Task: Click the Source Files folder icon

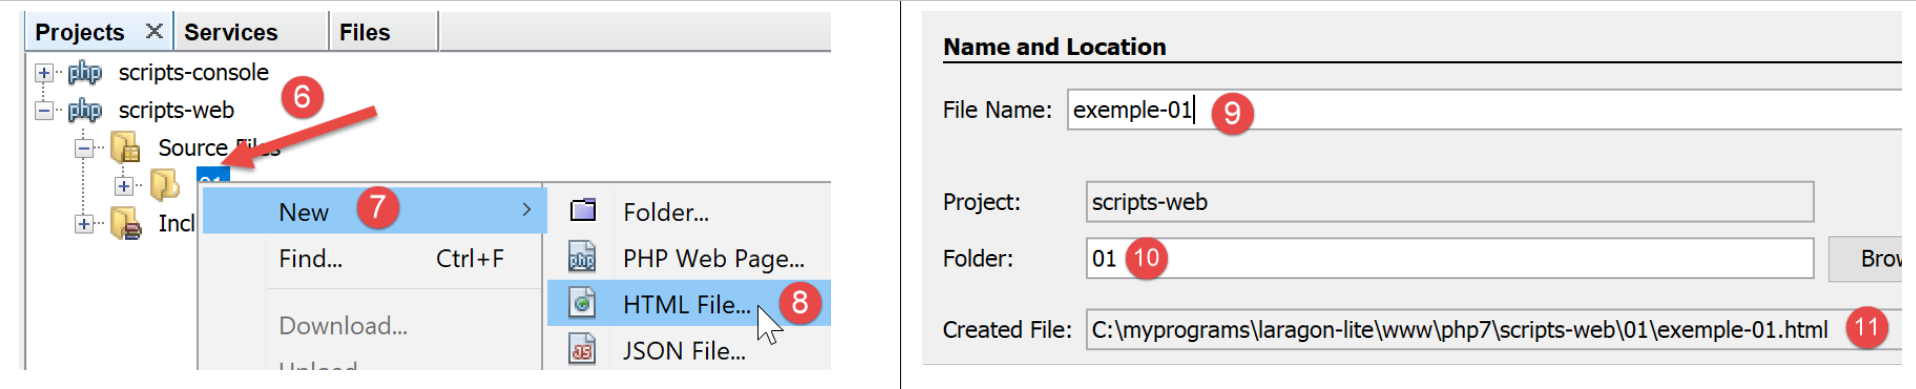Action: tap(125, 147)
